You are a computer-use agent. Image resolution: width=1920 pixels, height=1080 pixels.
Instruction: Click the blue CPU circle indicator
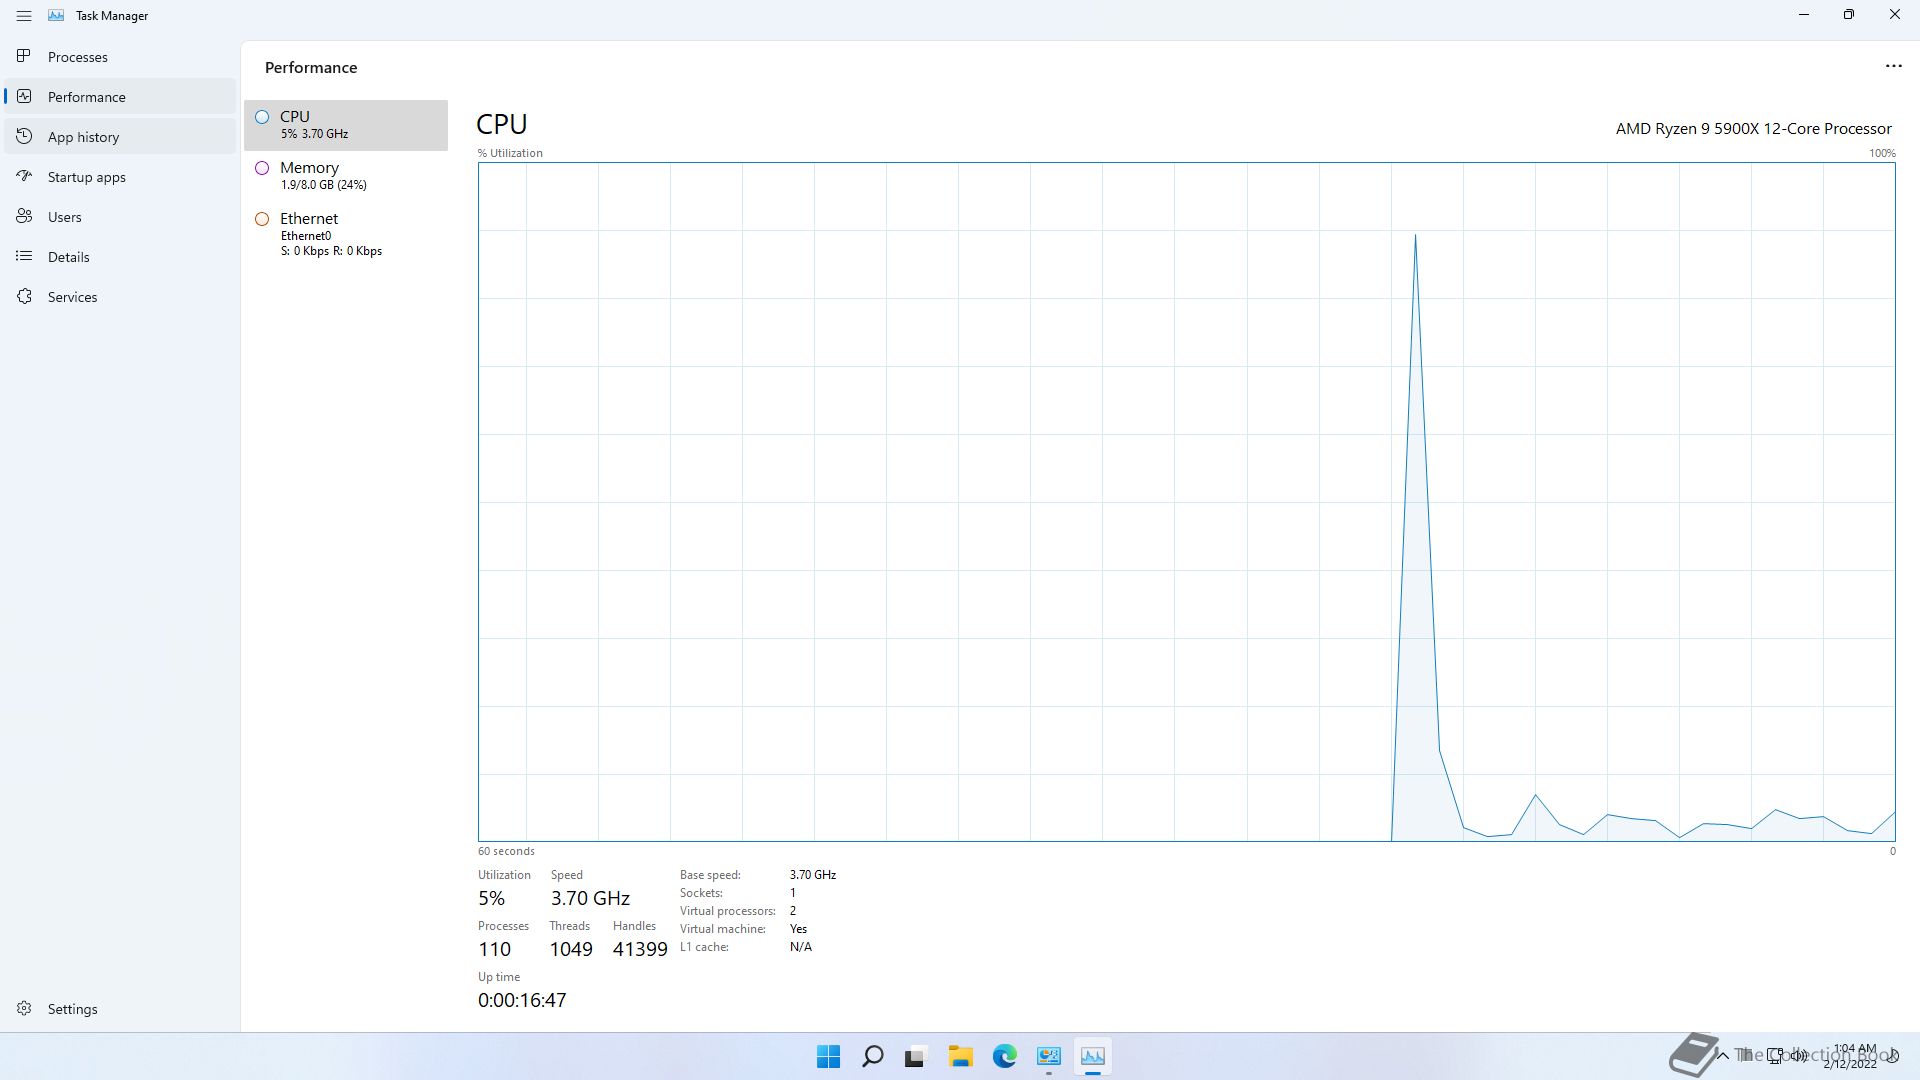[262, 117]
